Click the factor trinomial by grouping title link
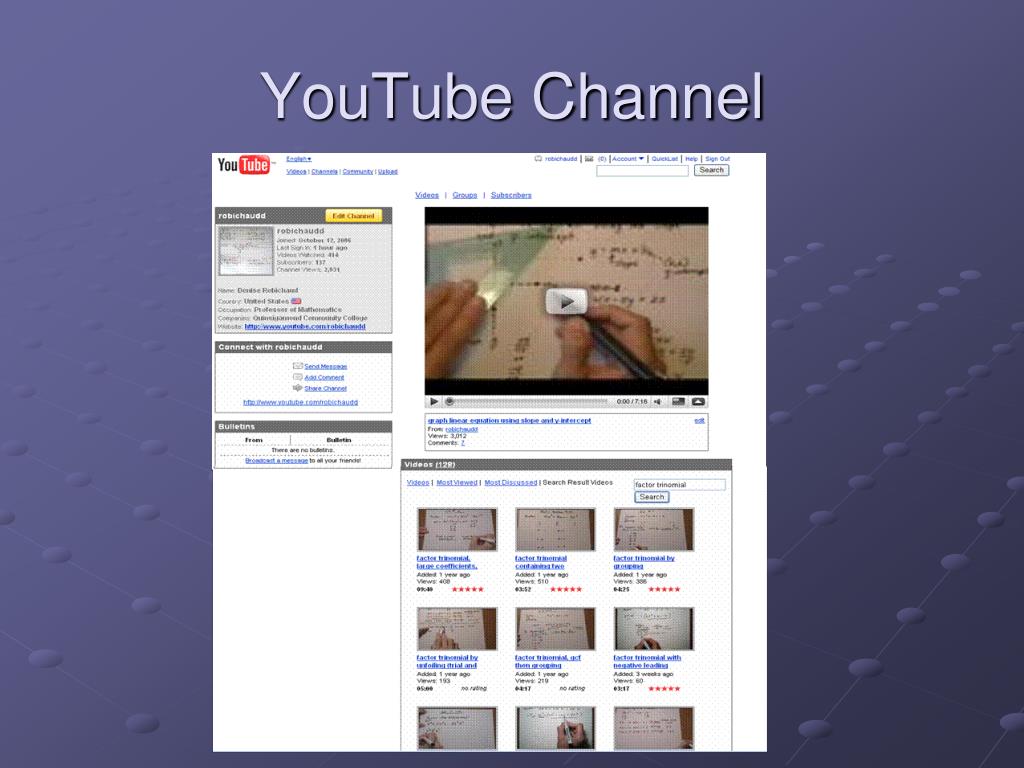The width and height of the screenshot is (1024, 768). coord(644,562)
